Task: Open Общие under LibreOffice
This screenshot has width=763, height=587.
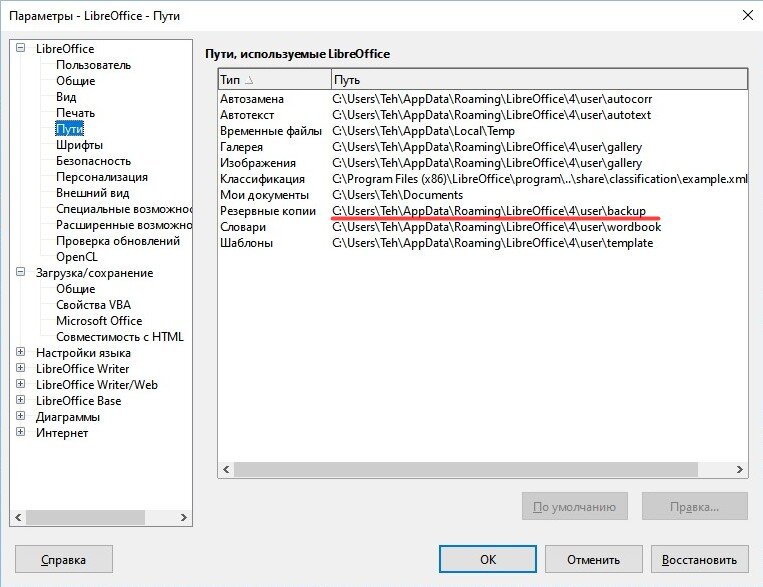Action: (x=75, y=81)
